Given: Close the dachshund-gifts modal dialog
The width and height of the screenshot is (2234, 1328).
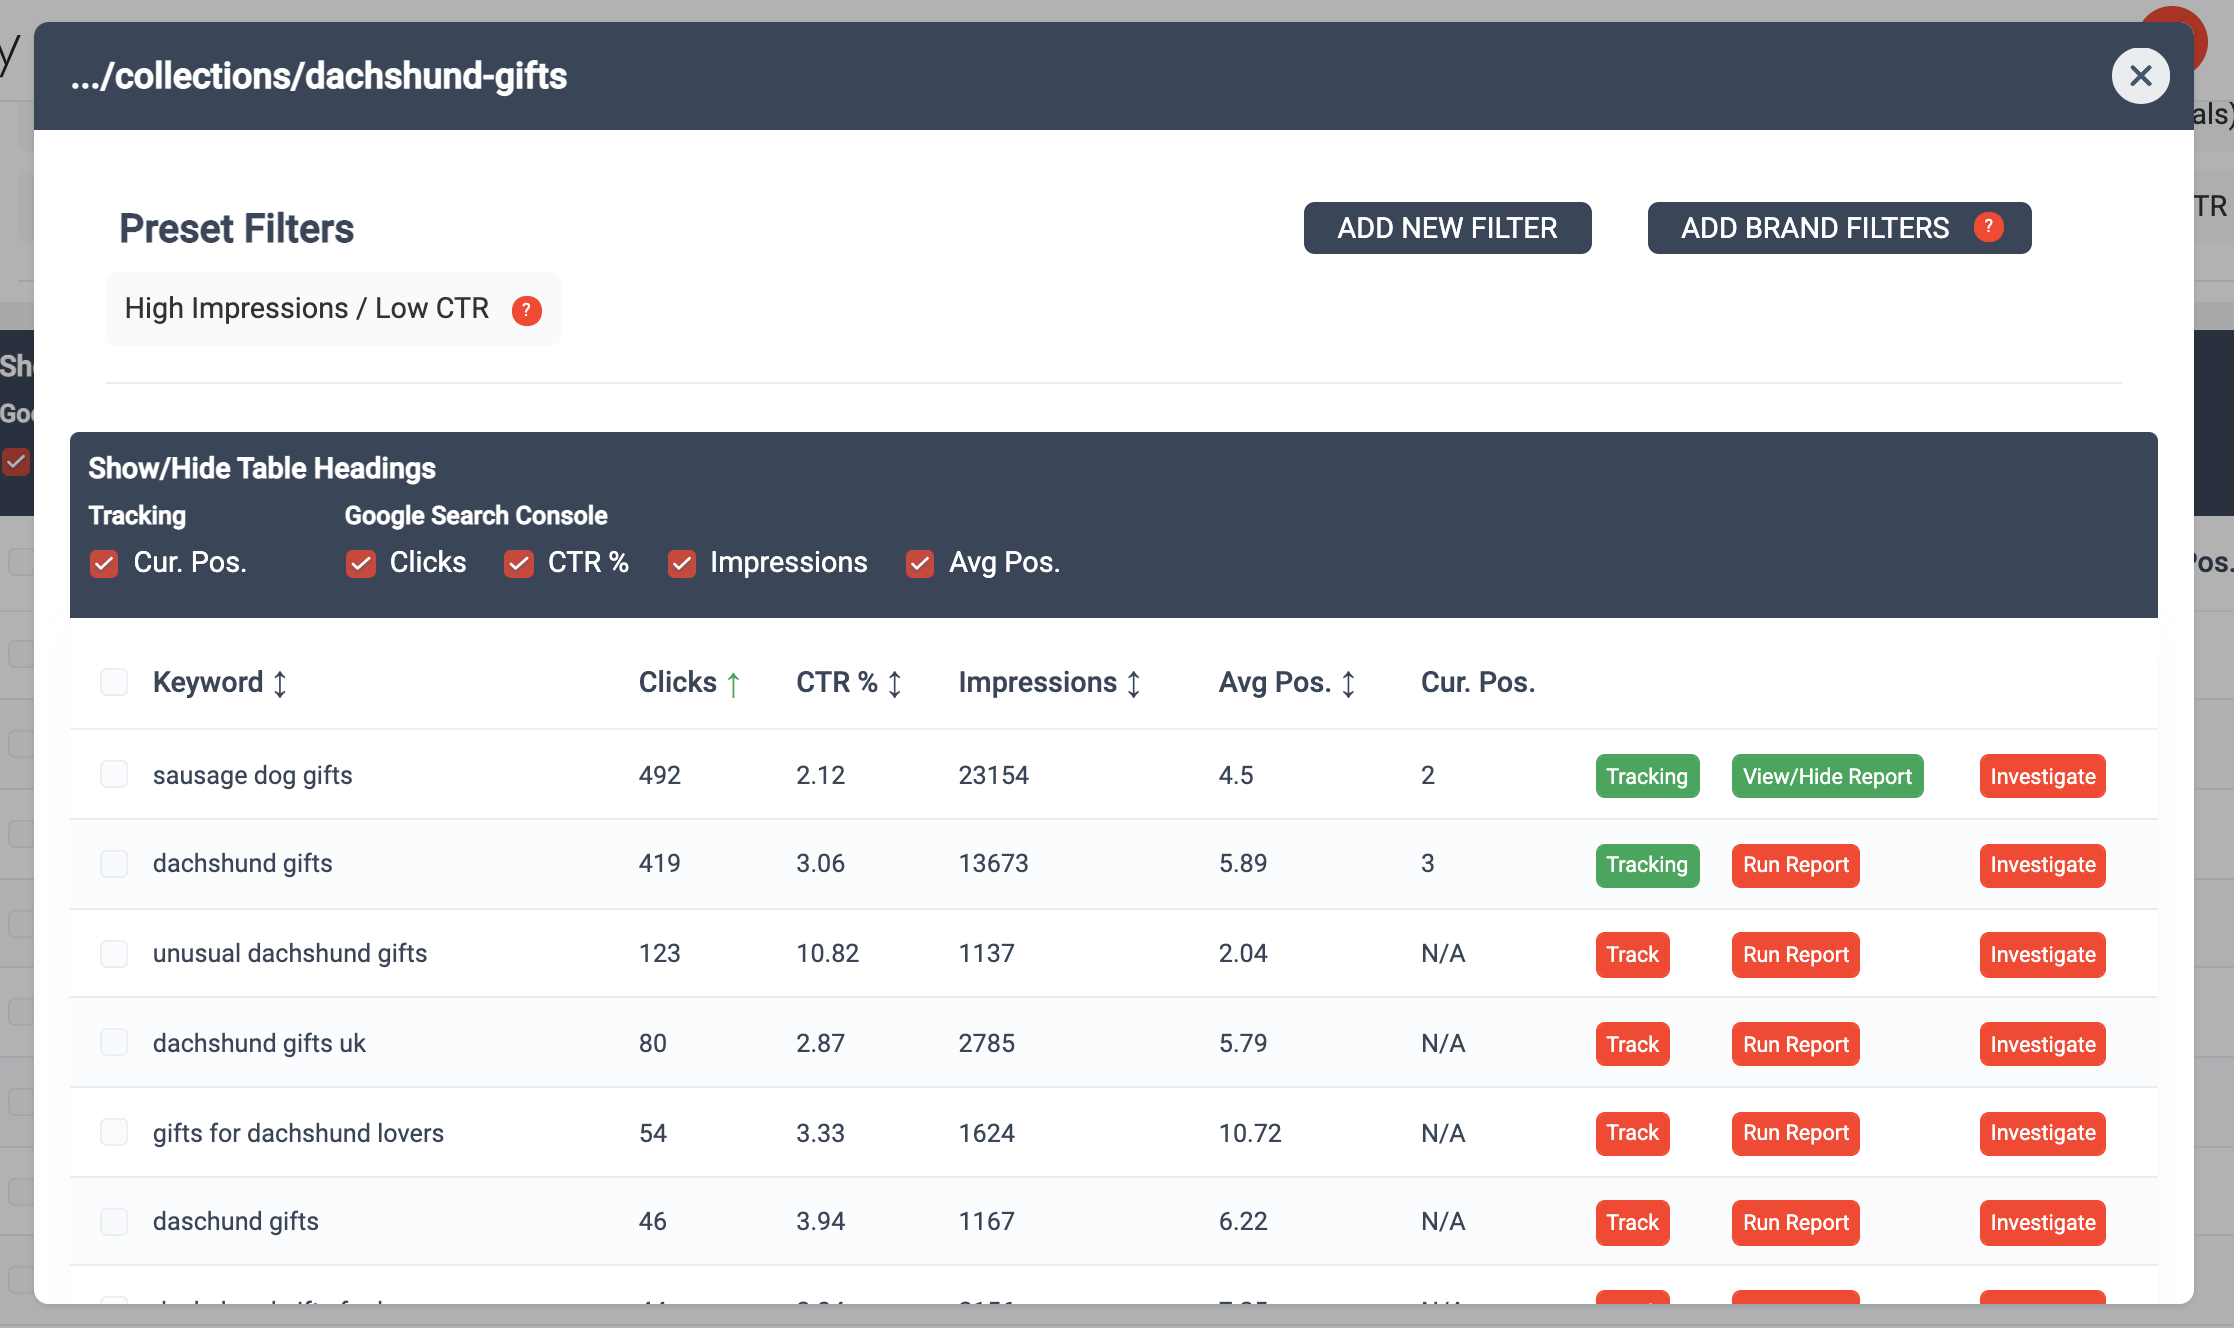Looking at the screenshot, I should click(2140, 75).
